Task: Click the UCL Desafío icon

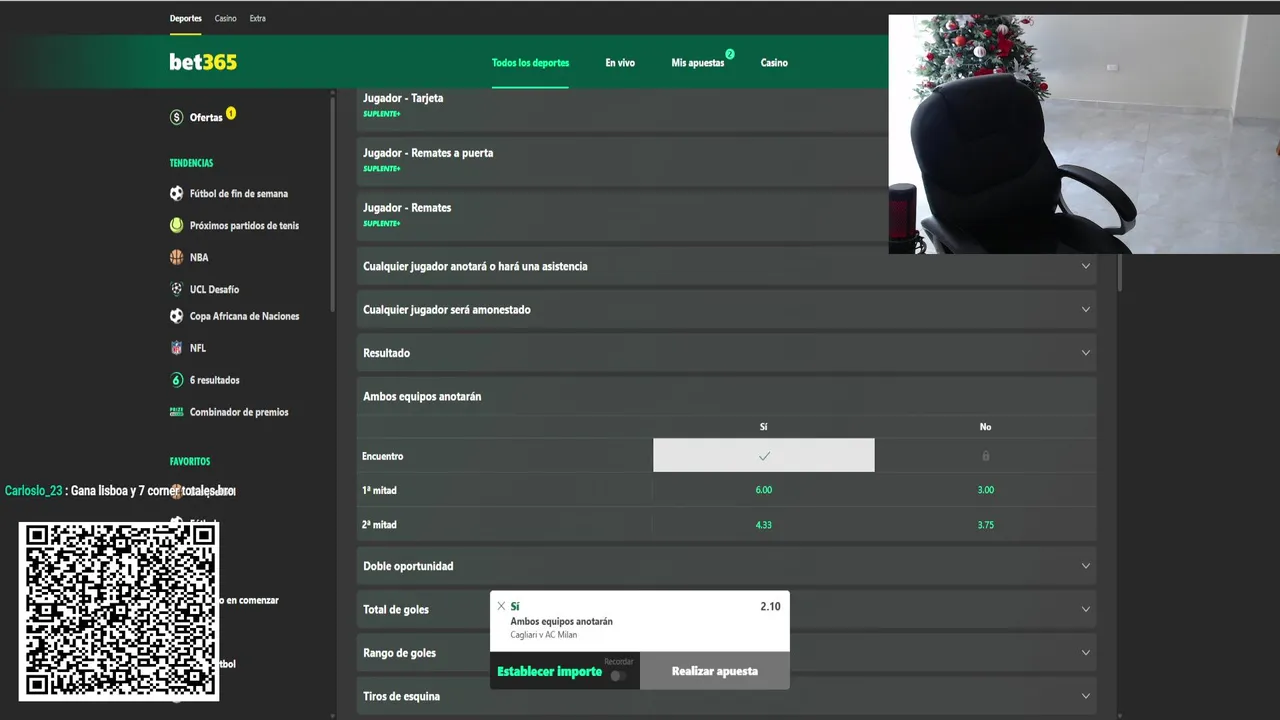Action: [x=177, y=289]
